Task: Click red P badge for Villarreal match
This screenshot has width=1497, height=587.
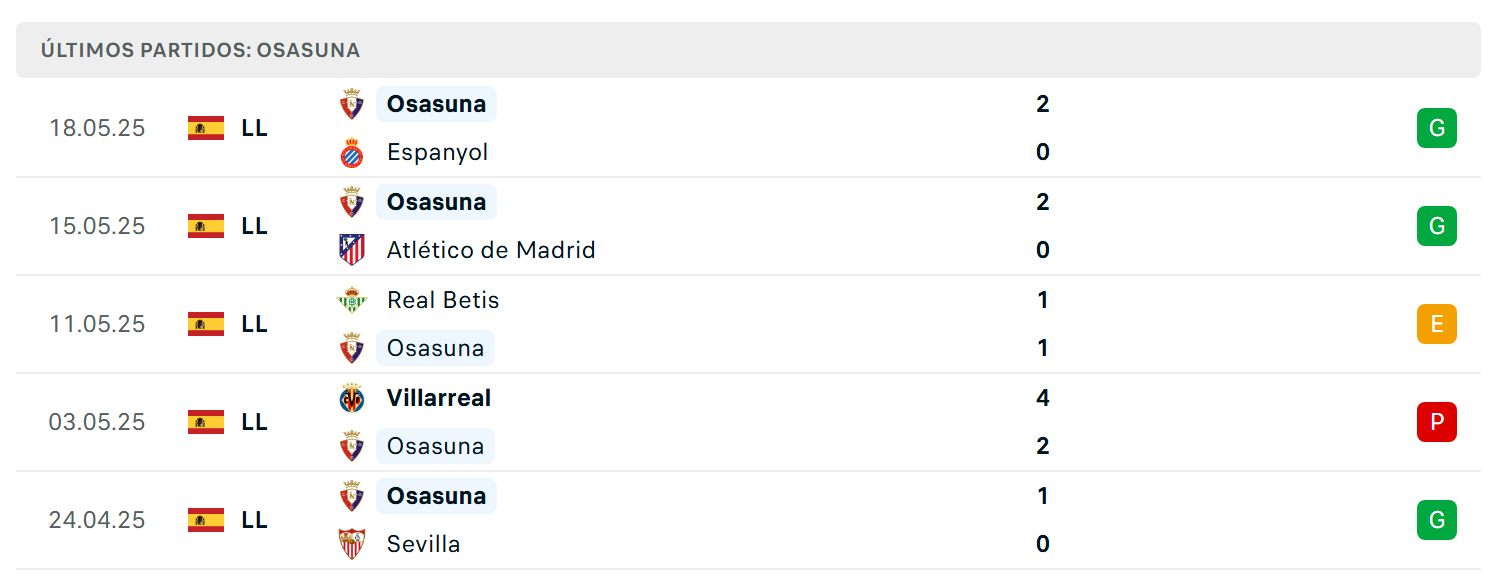Action: point(1437,422)
